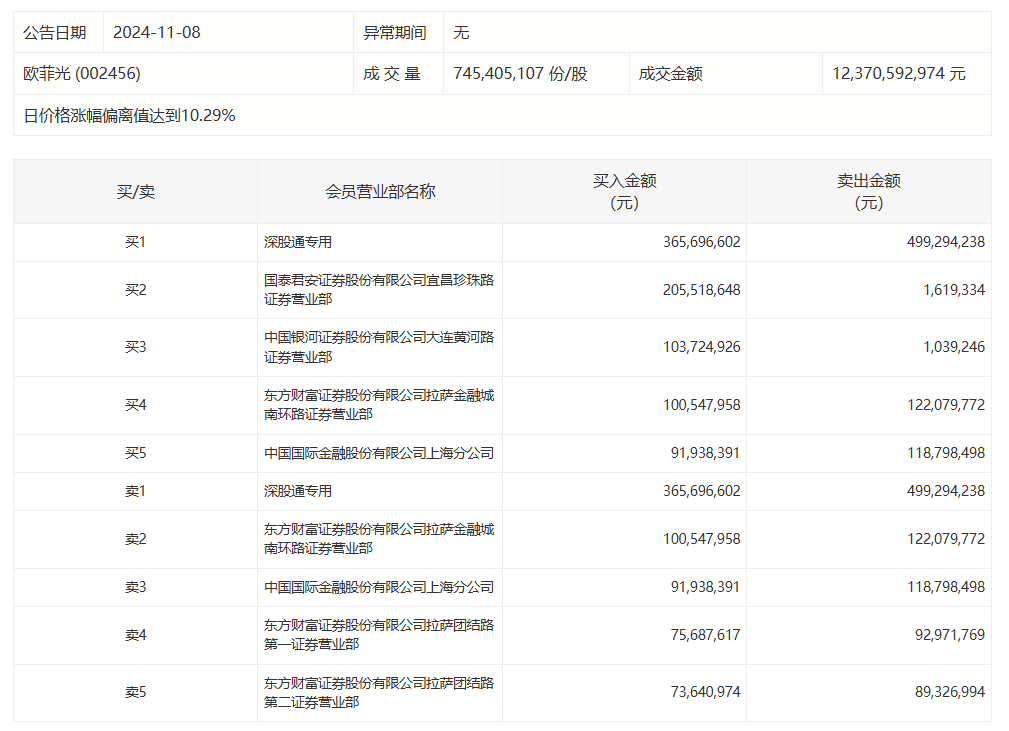Select the 卖出金额 (元) column header

click(x=868, y=192)
